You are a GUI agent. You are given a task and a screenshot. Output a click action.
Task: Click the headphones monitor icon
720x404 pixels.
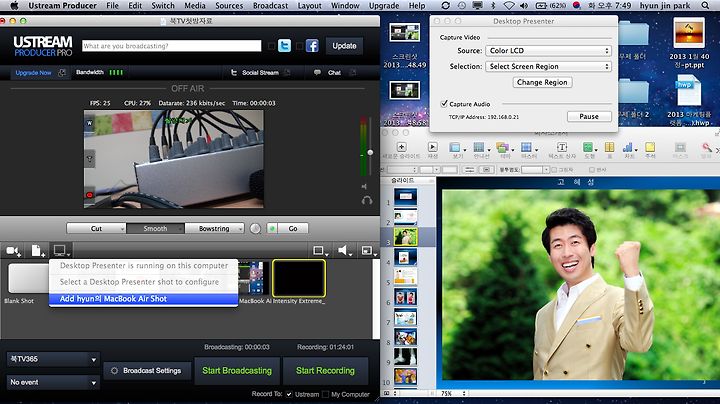367,200
